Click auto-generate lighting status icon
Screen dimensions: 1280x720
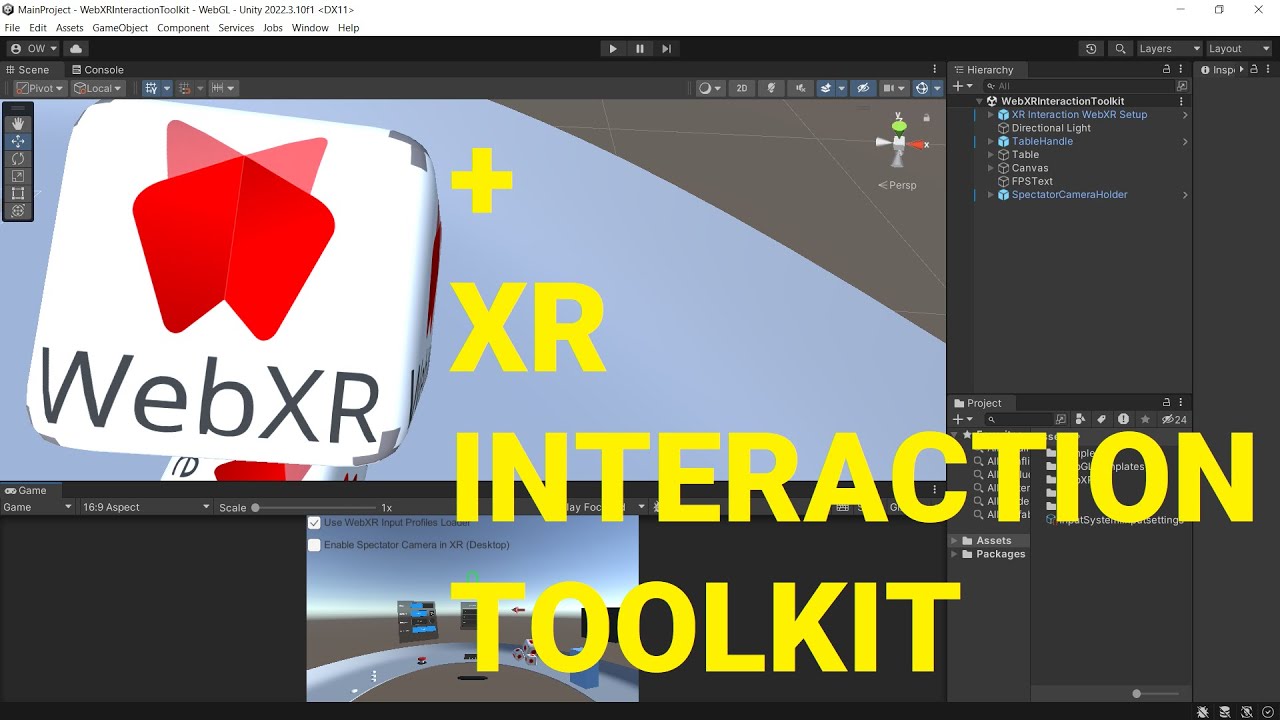[x=1246, y=712]
